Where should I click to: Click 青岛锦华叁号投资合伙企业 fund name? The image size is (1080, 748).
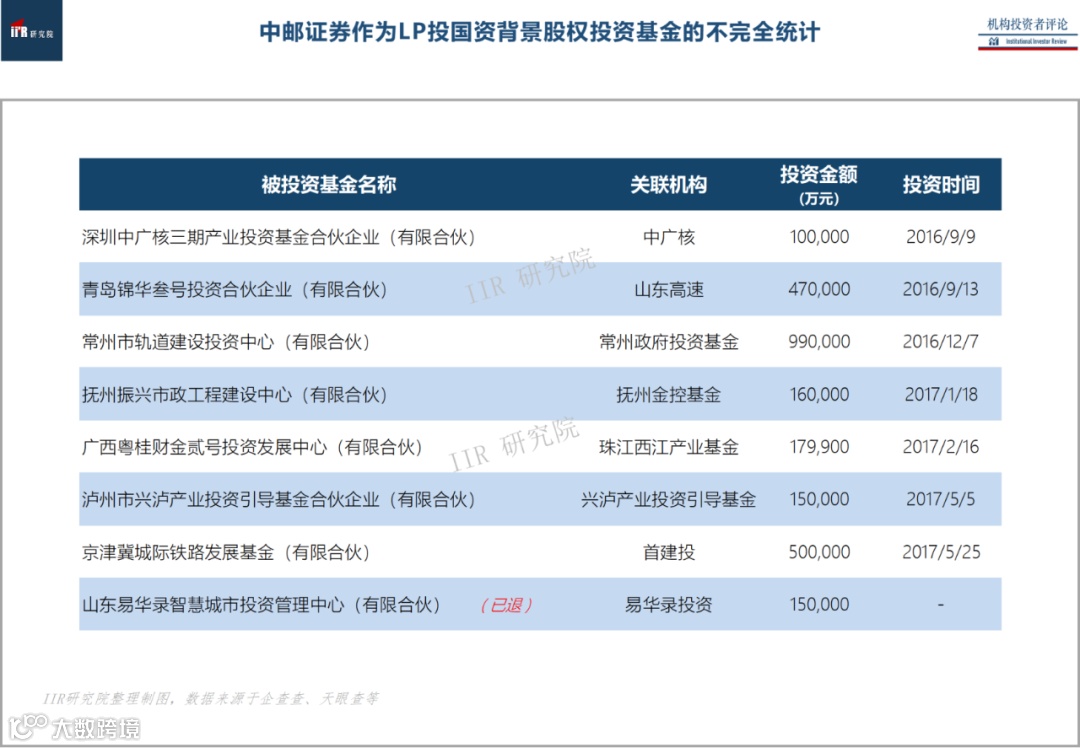point(235,289)
